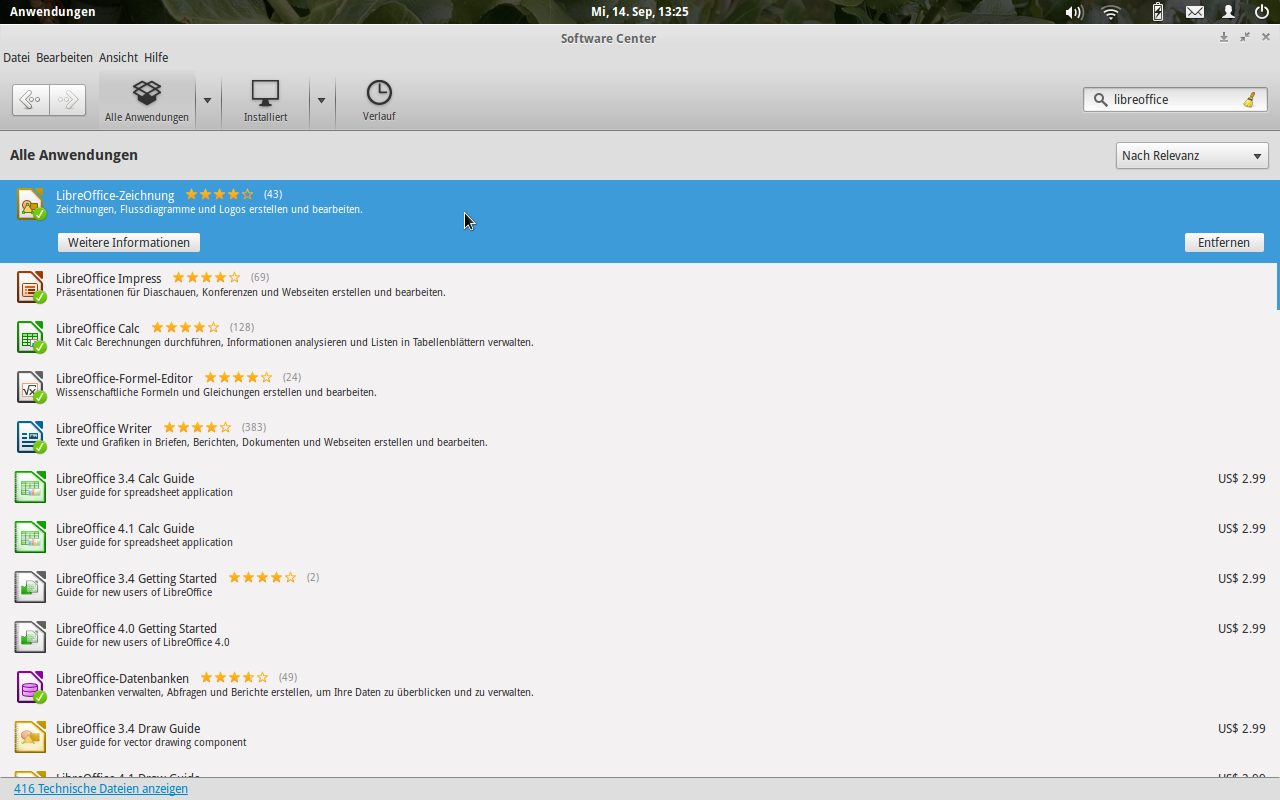Click the US$ 2.99 price of 3.4 Draw Guide

[x=1242, y=728]
